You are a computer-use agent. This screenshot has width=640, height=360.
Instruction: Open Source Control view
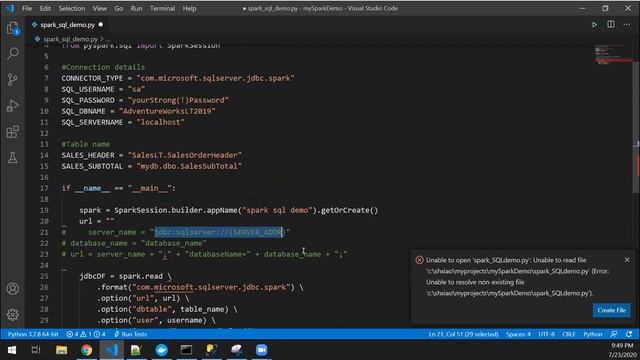(13, 80)
